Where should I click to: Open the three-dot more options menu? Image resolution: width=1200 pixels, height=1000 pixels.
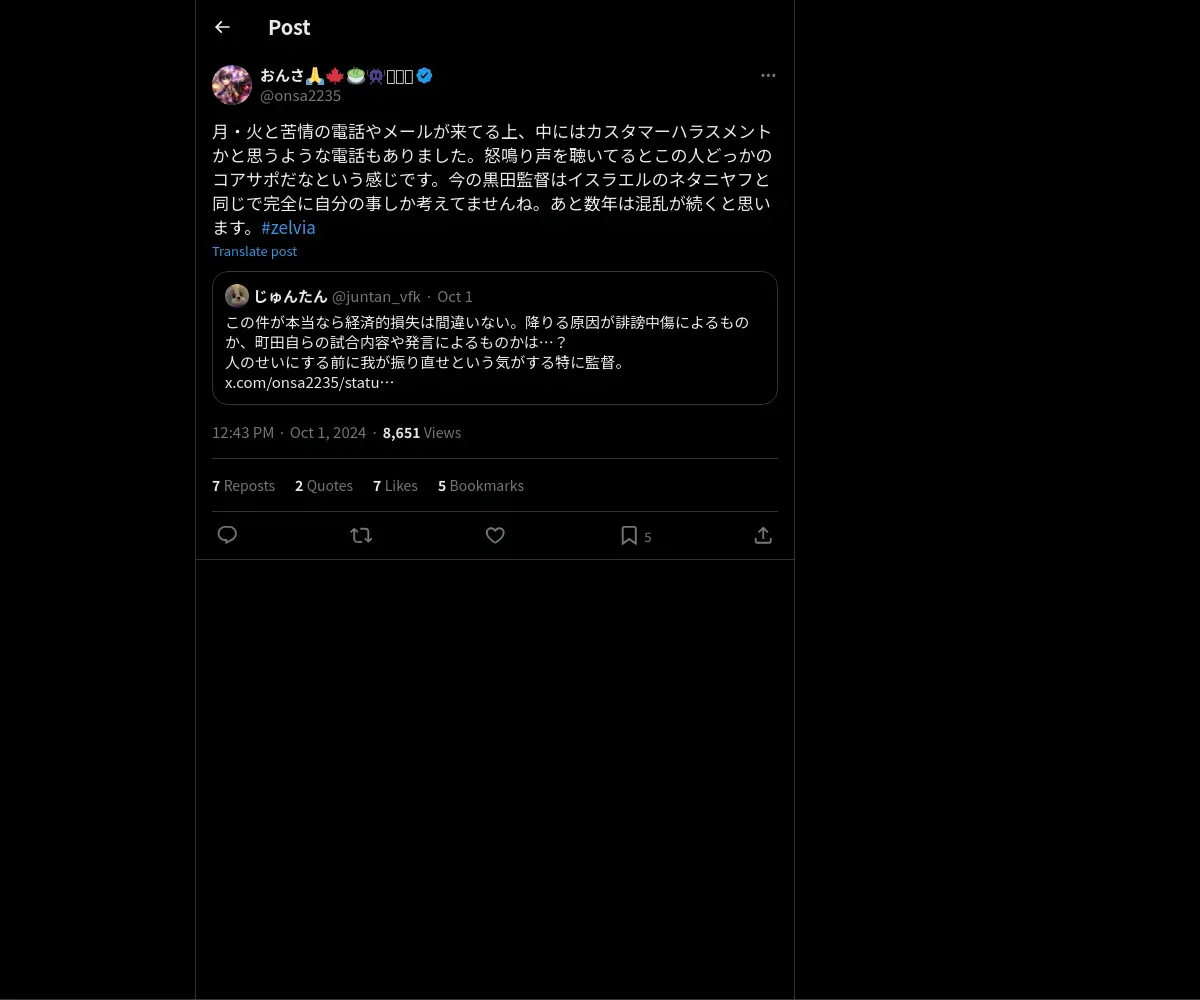point(768,75)
